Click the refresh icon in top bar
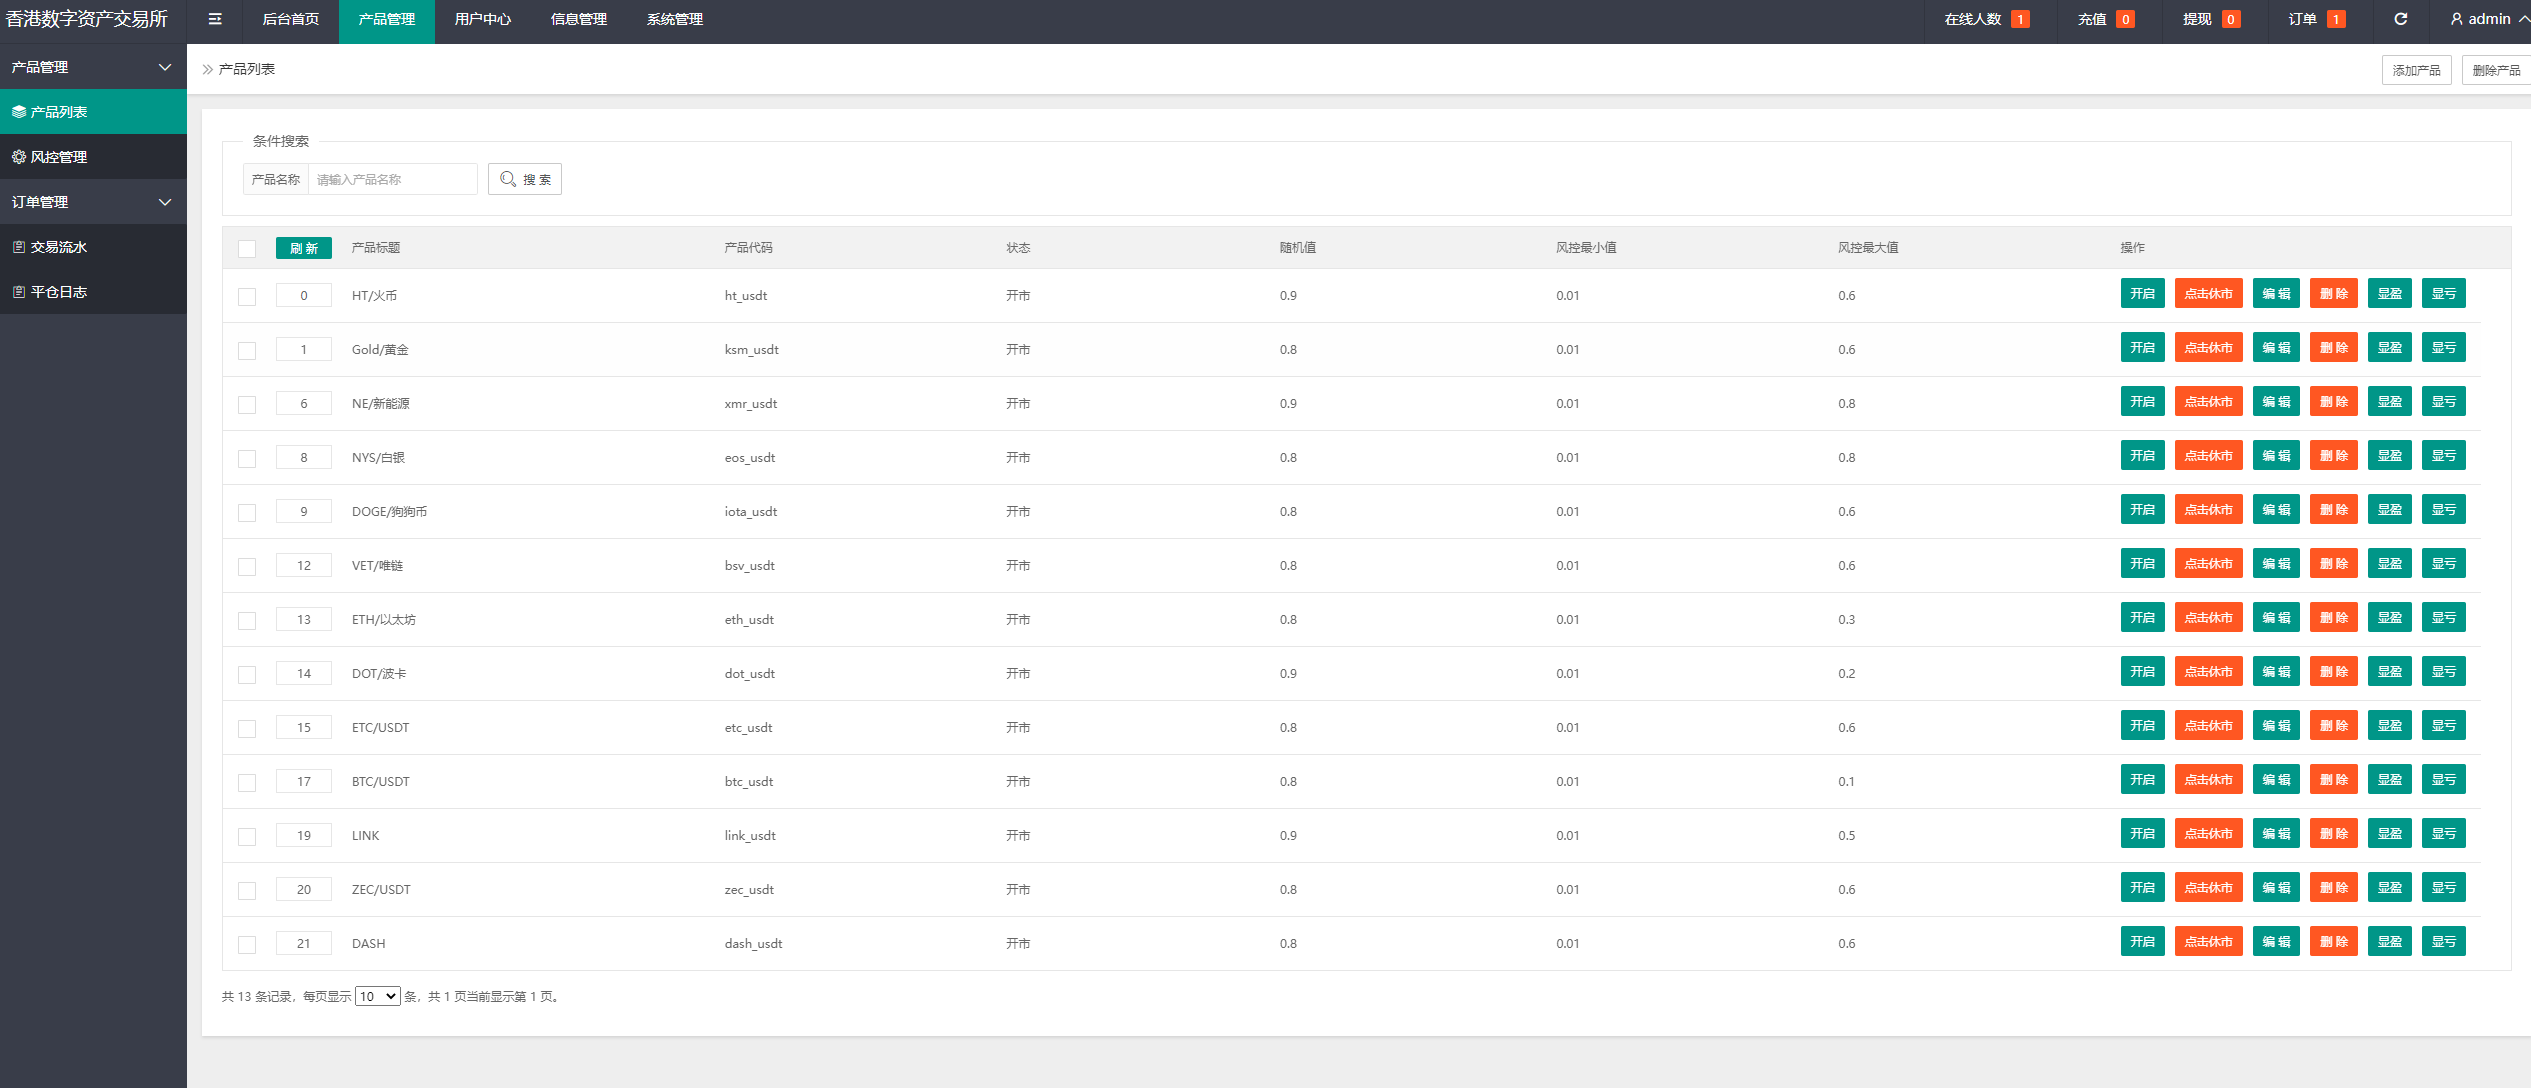Screen dimensions: 2531x1088 click(x=2400, y=19)
